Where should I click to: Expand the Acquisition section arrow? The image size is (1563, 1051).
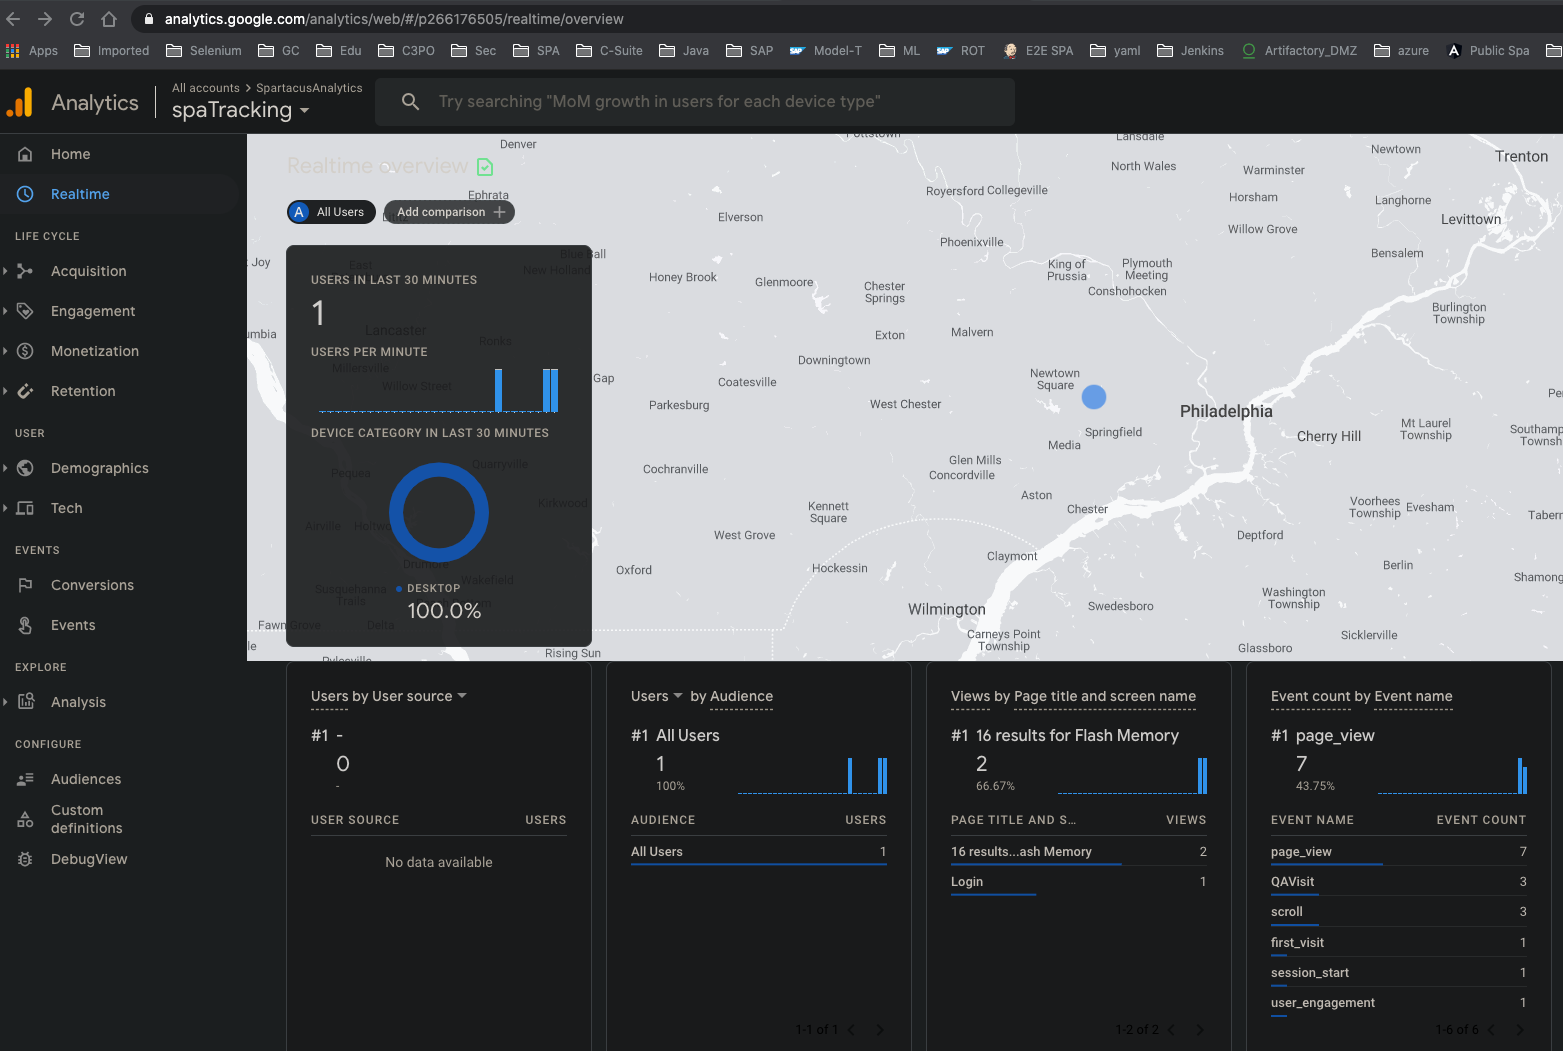point(6,271)
